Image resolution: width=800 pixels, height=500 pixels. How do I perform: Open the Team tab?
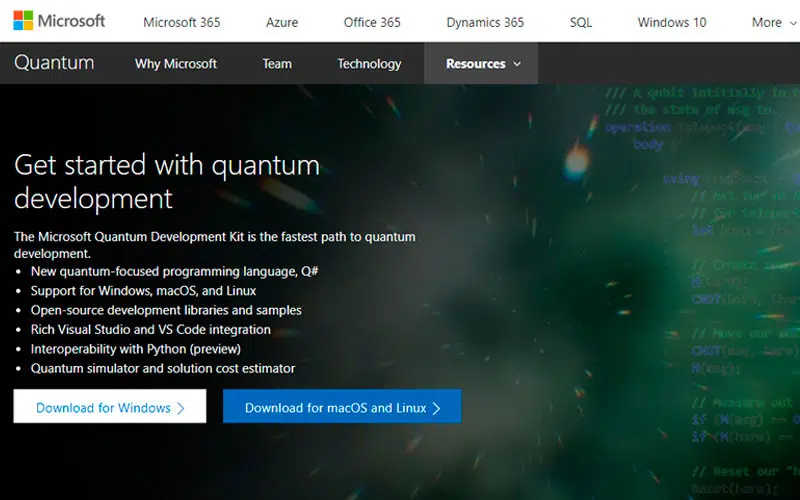click(x=277, y=64)
